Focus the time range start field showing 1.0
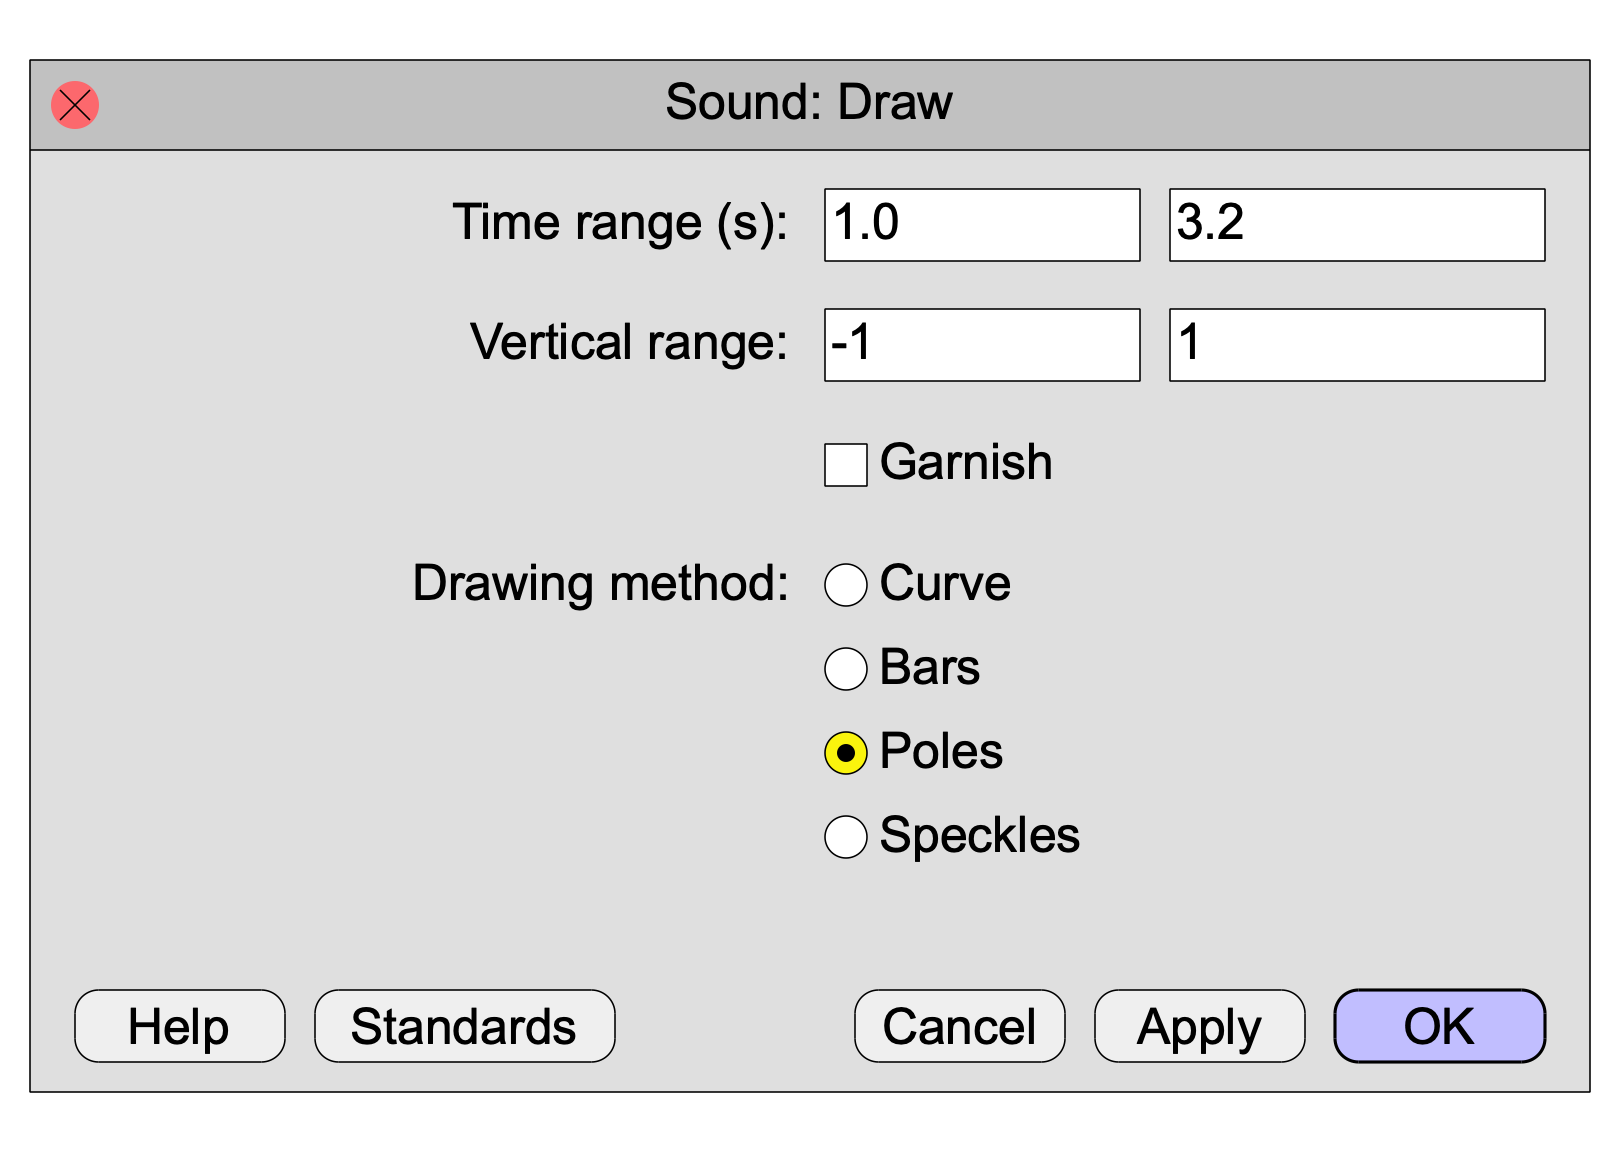 (982, 225)
